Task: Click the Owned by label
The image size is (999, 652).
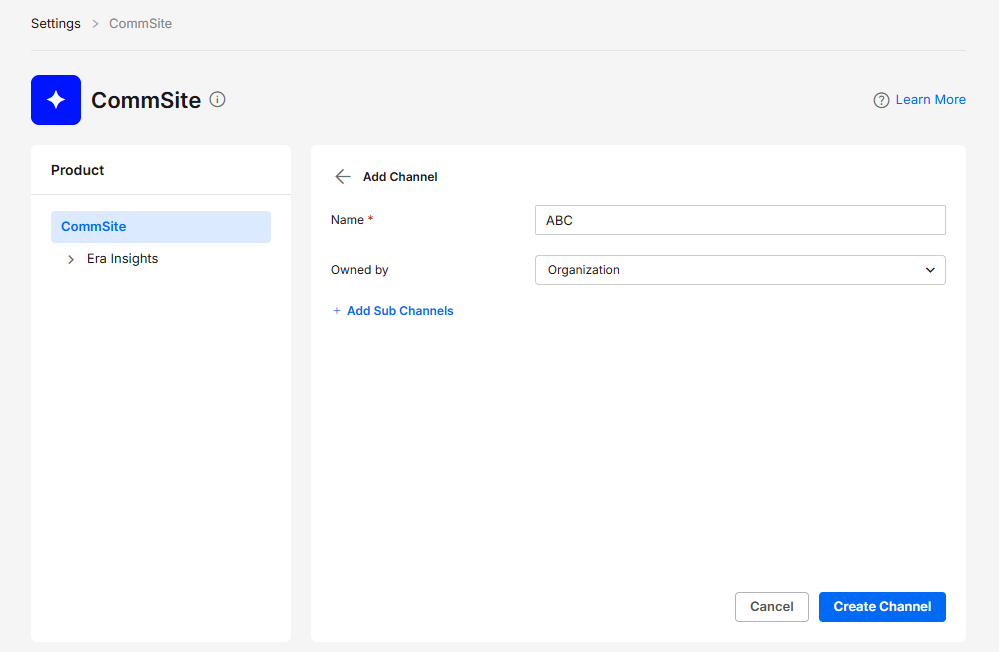Action: (x=359, y=270)
